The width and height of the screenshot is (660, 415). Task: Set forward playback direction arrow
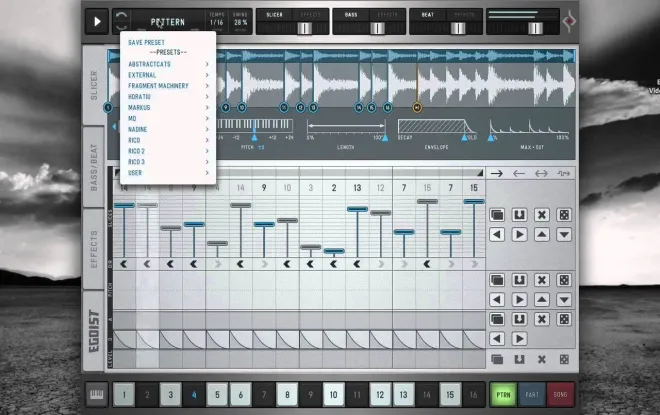click(x=497, y=173)
